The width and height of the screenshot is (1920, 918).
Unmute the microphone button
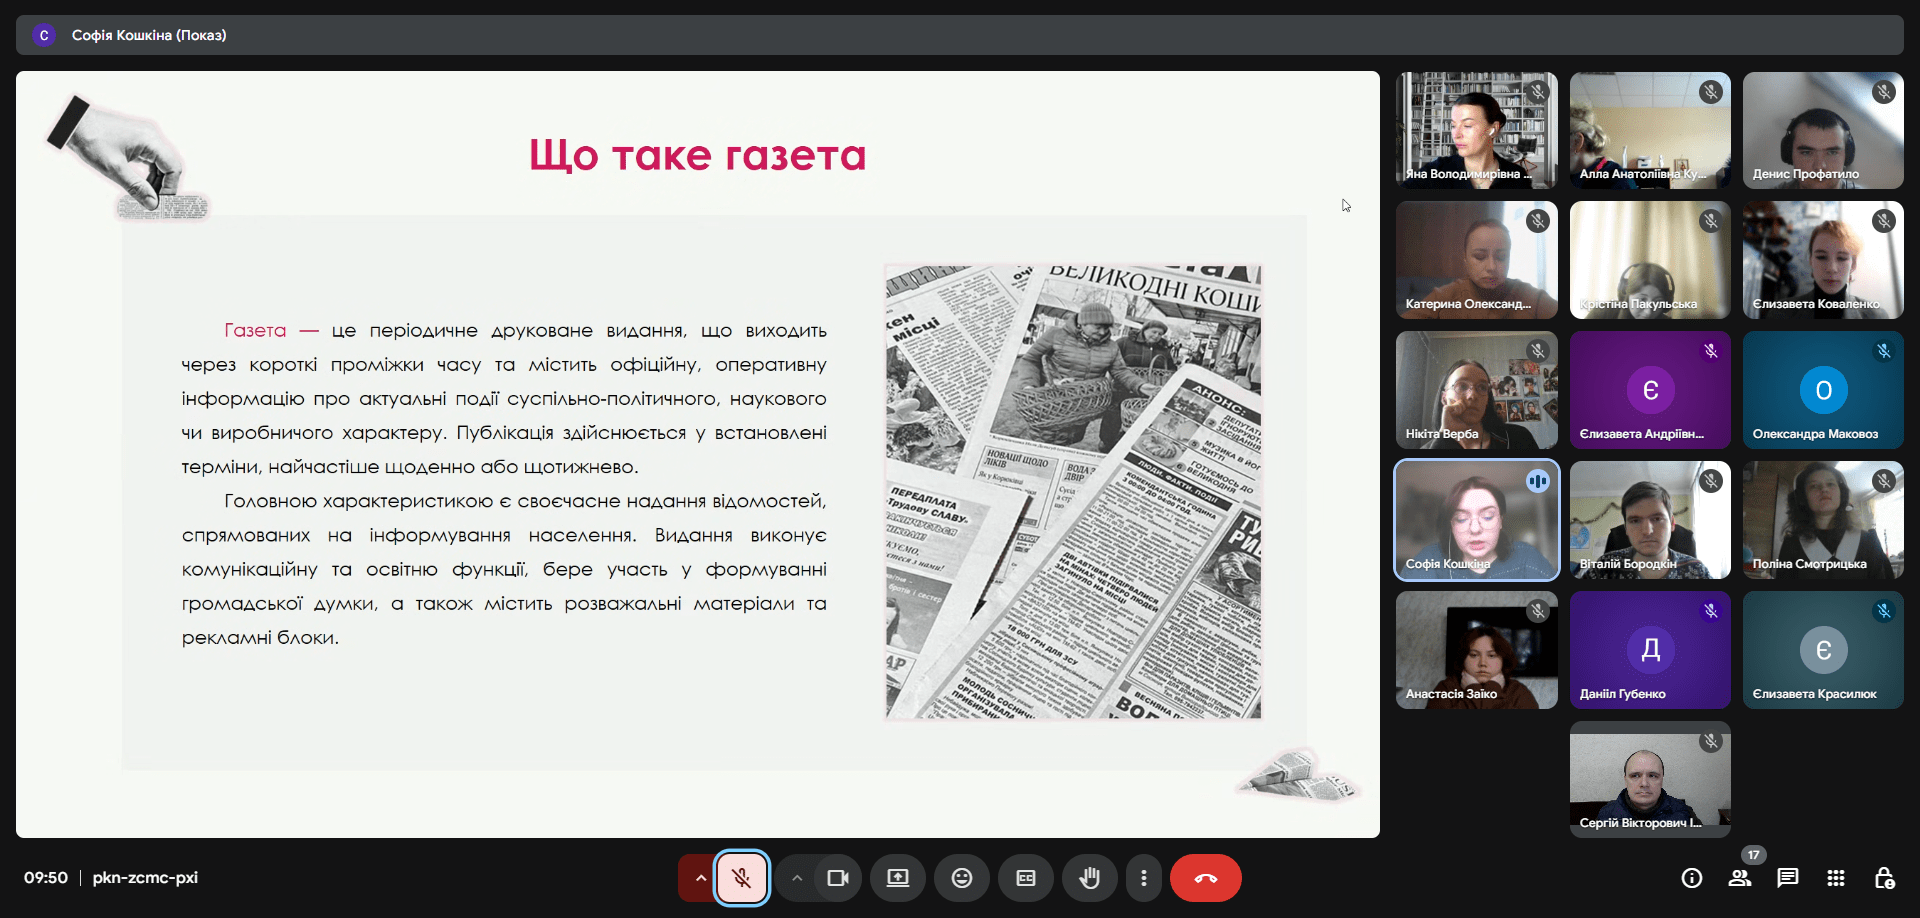[x=741, y=878]
